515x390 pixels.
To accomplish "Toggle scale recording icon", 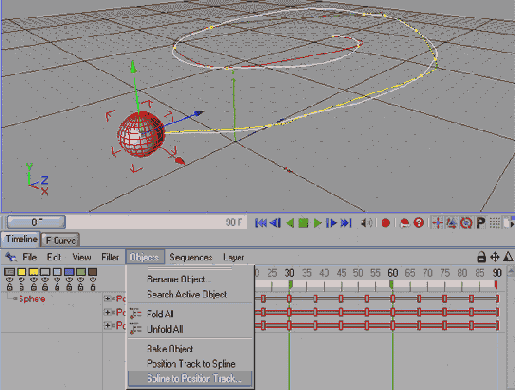I will click(452, 223).
